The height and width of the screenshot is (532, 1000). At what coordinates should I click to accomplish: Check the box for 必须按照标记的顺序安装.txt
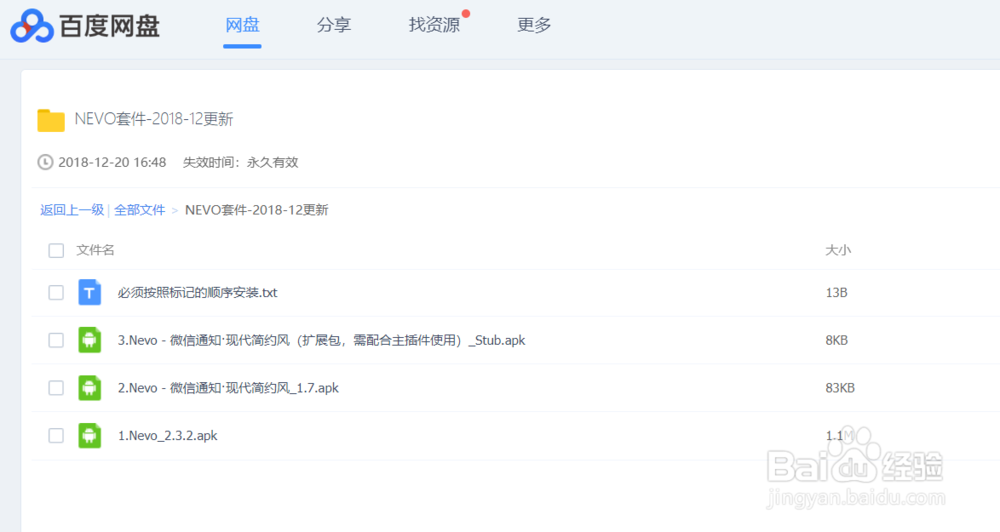[56, 292]
